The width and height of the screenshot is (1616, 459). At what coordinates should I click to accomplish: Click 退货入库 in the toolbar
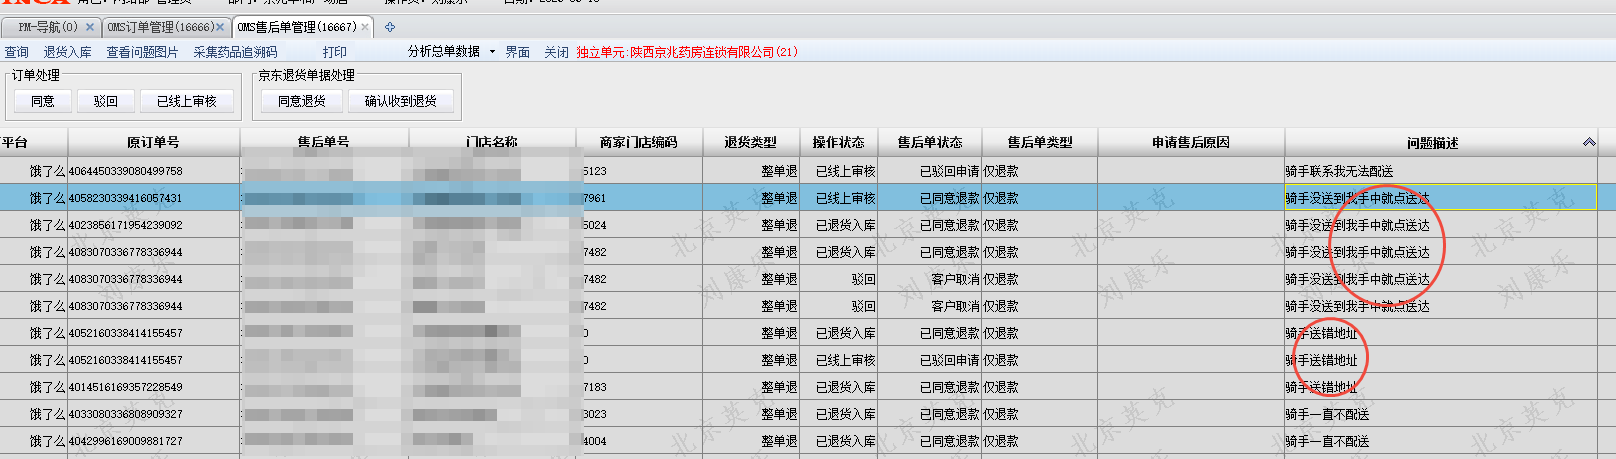(67, 52)
